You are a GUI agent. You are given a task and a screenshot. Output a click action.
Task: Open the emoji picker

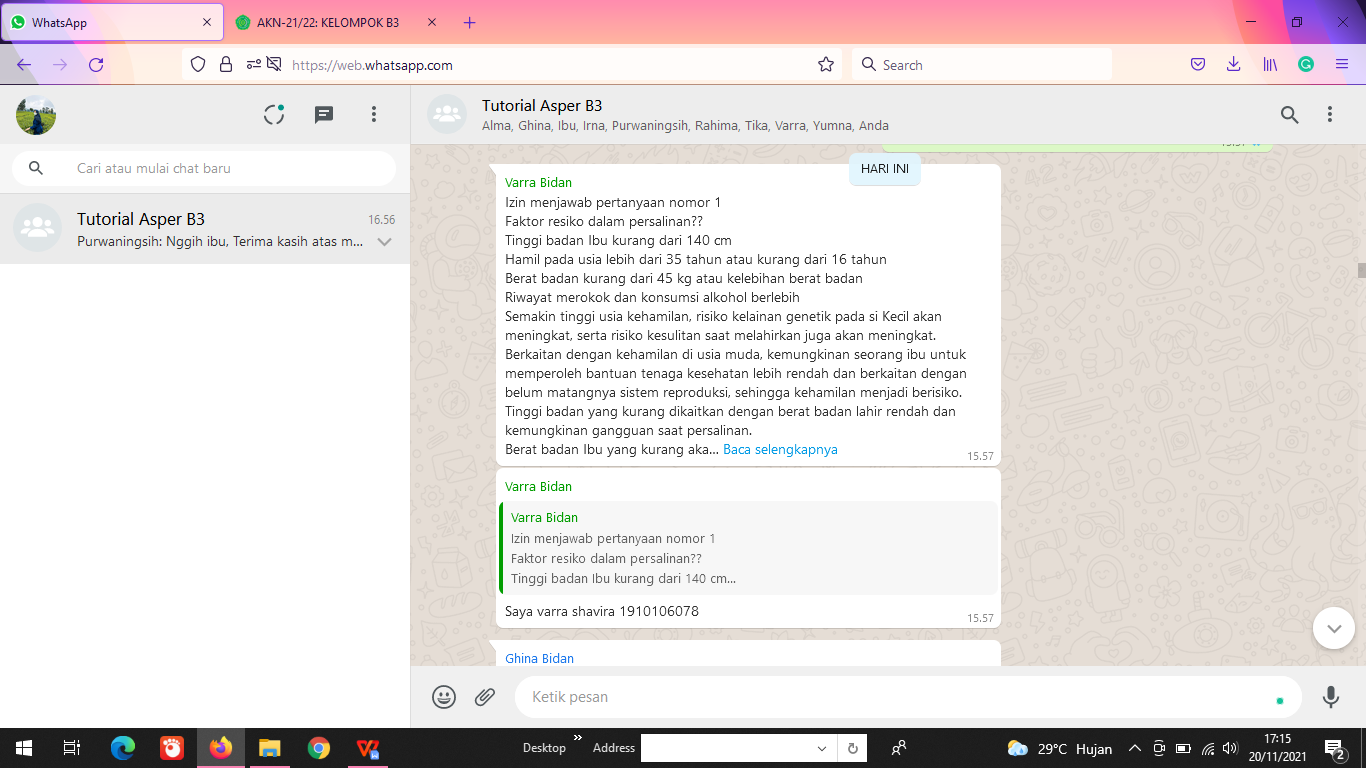pyautogui.click(x=444, y=697)
